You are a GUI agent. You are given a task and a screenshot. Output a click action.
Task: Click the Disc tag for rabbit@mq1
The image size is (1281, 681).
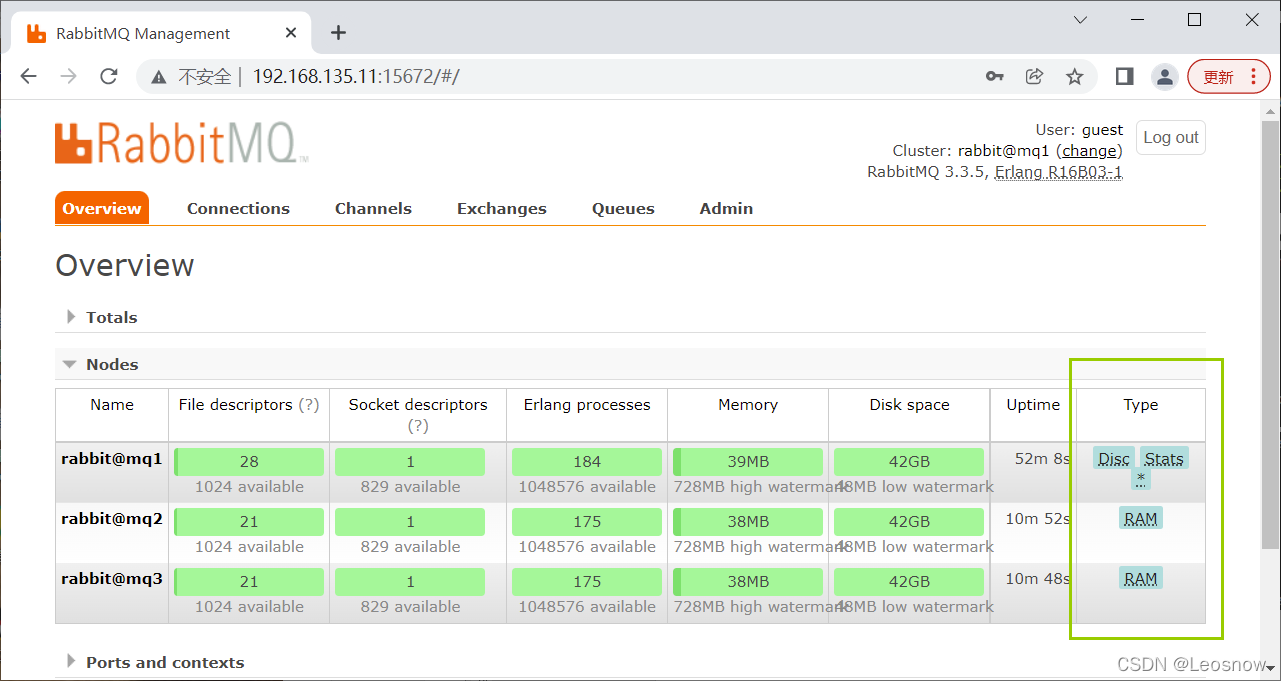(1114, 459)
